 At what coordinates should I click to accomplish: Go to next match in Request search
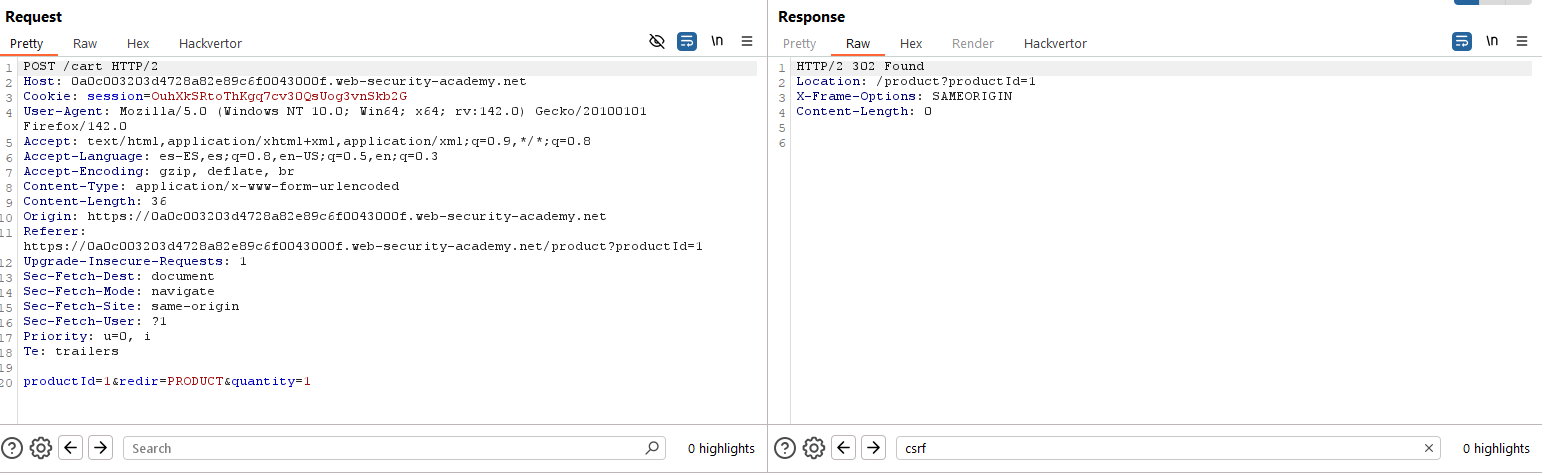click(100, 448)
